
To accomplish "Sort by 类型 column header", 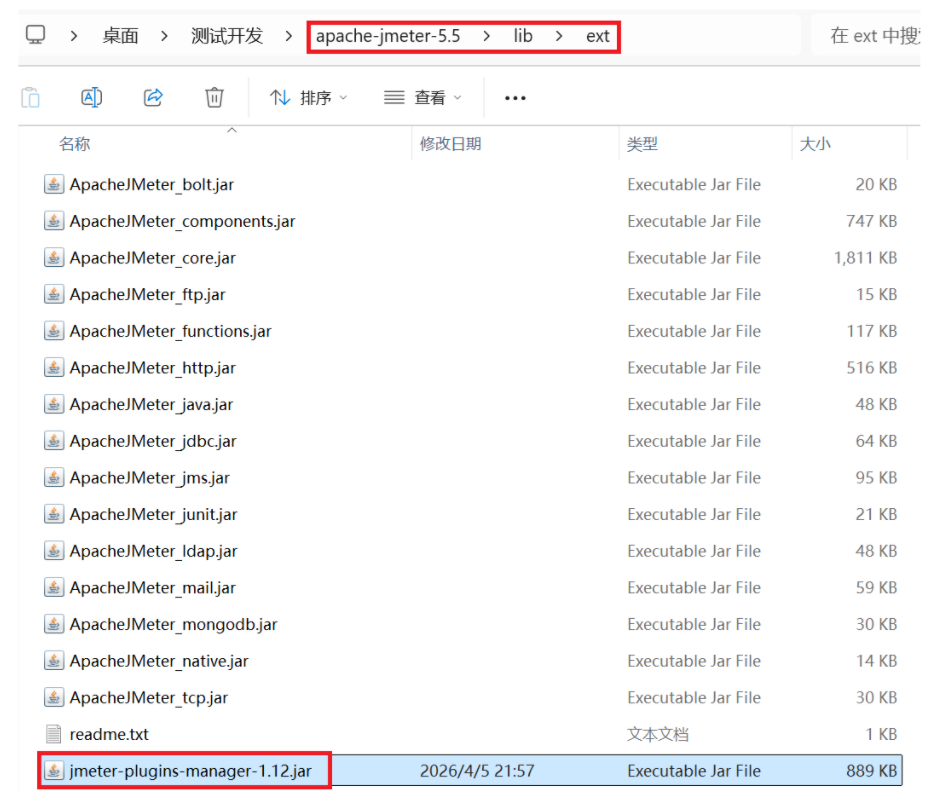I will [x=642, y=144].
